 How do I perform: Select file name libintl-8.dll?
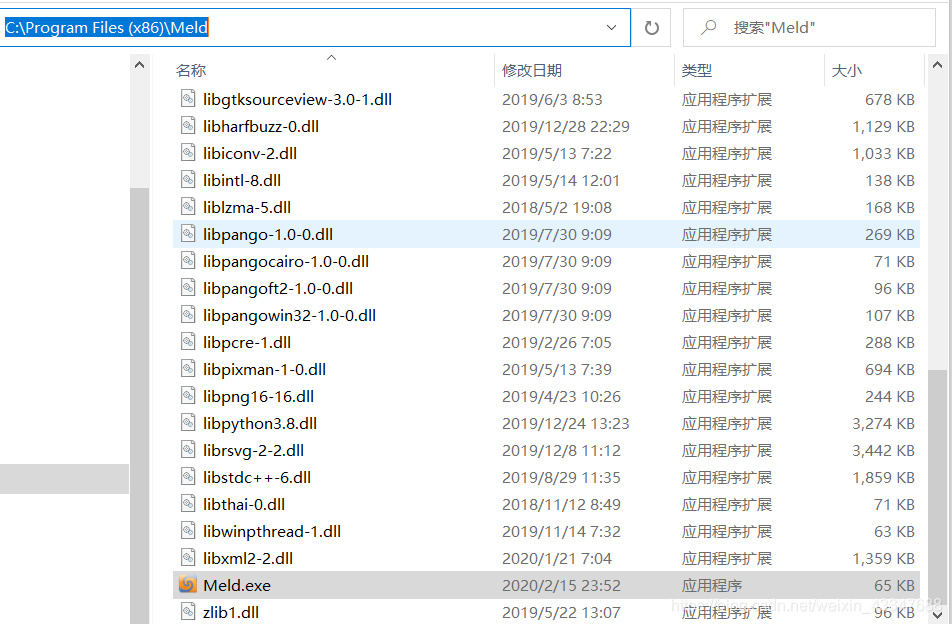point(242,180)
